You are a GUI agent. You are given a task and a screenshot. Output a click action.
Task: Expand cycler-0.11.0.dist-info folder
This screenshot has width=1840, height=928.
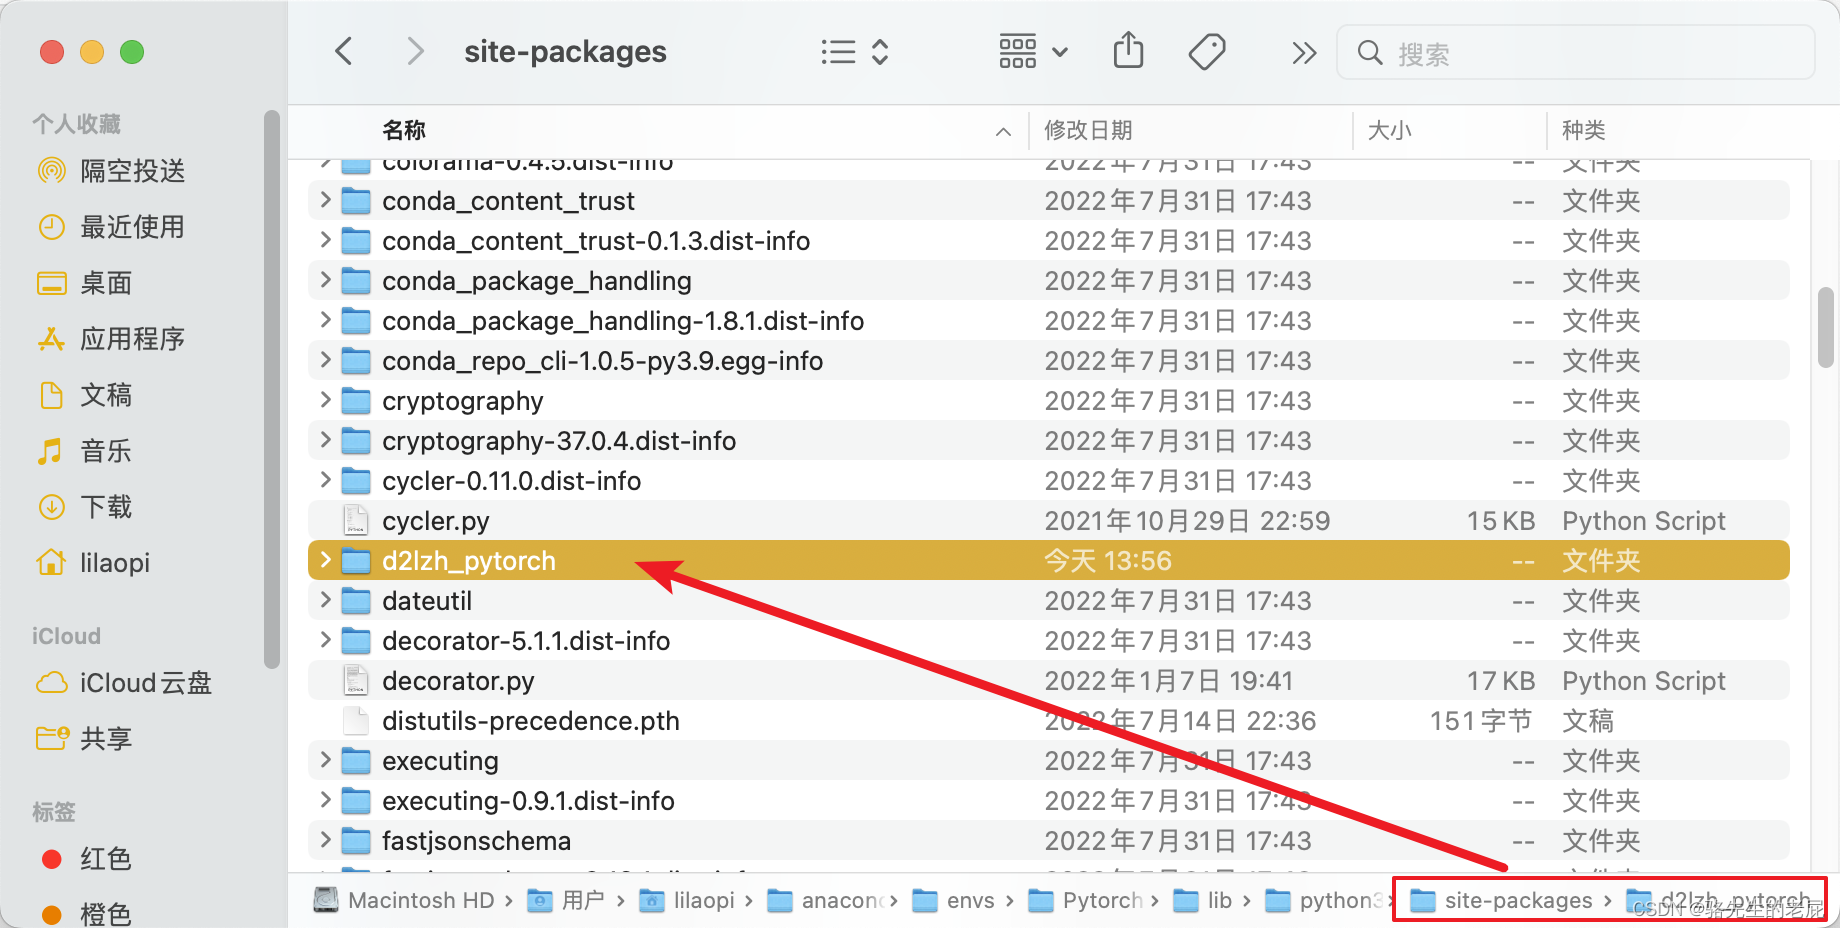click(x=325, y=480)
